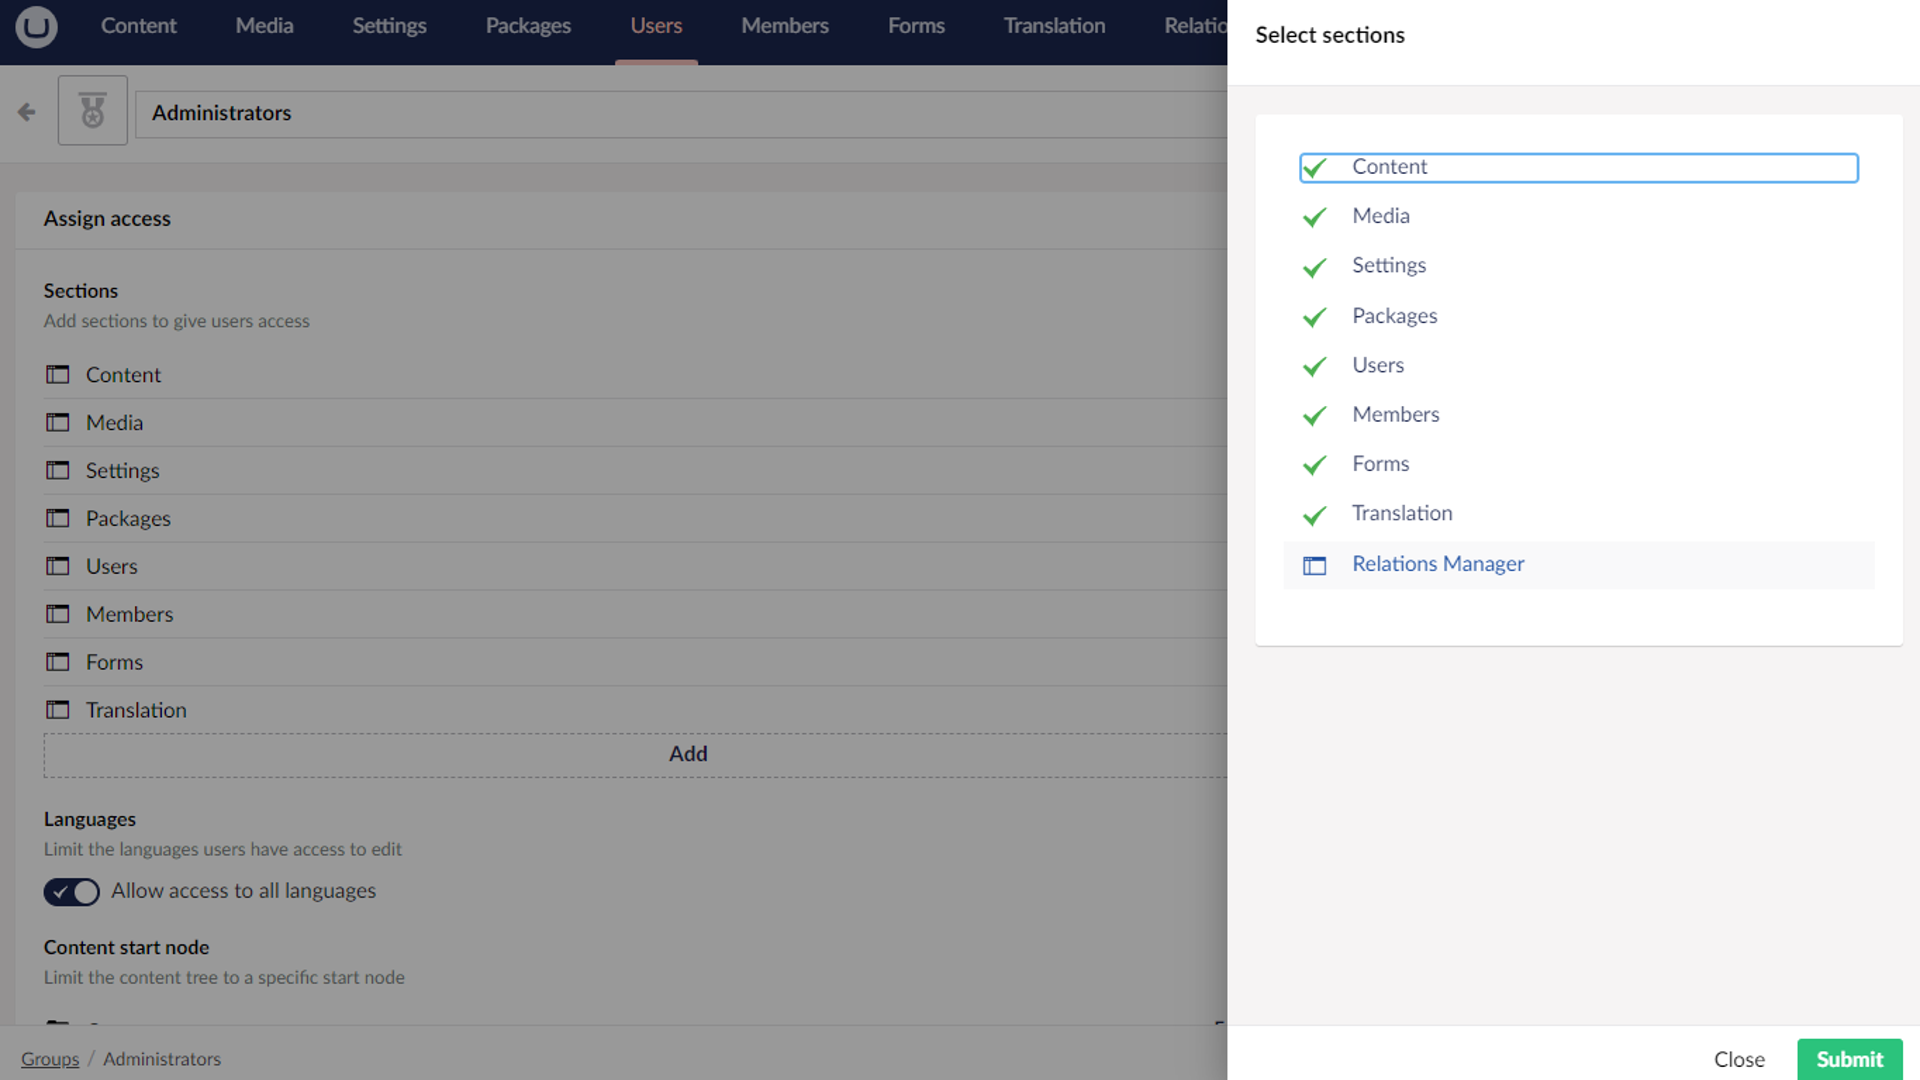Click the Administrators group badge icon
Screen dimensions: 1920x1080
click(92, 110)
